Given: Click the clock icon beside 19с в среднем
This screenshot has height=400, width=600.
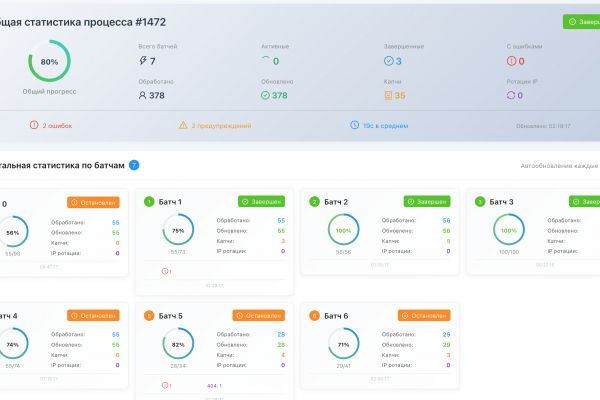Looking at the screenshot, I should pos(355,125).
